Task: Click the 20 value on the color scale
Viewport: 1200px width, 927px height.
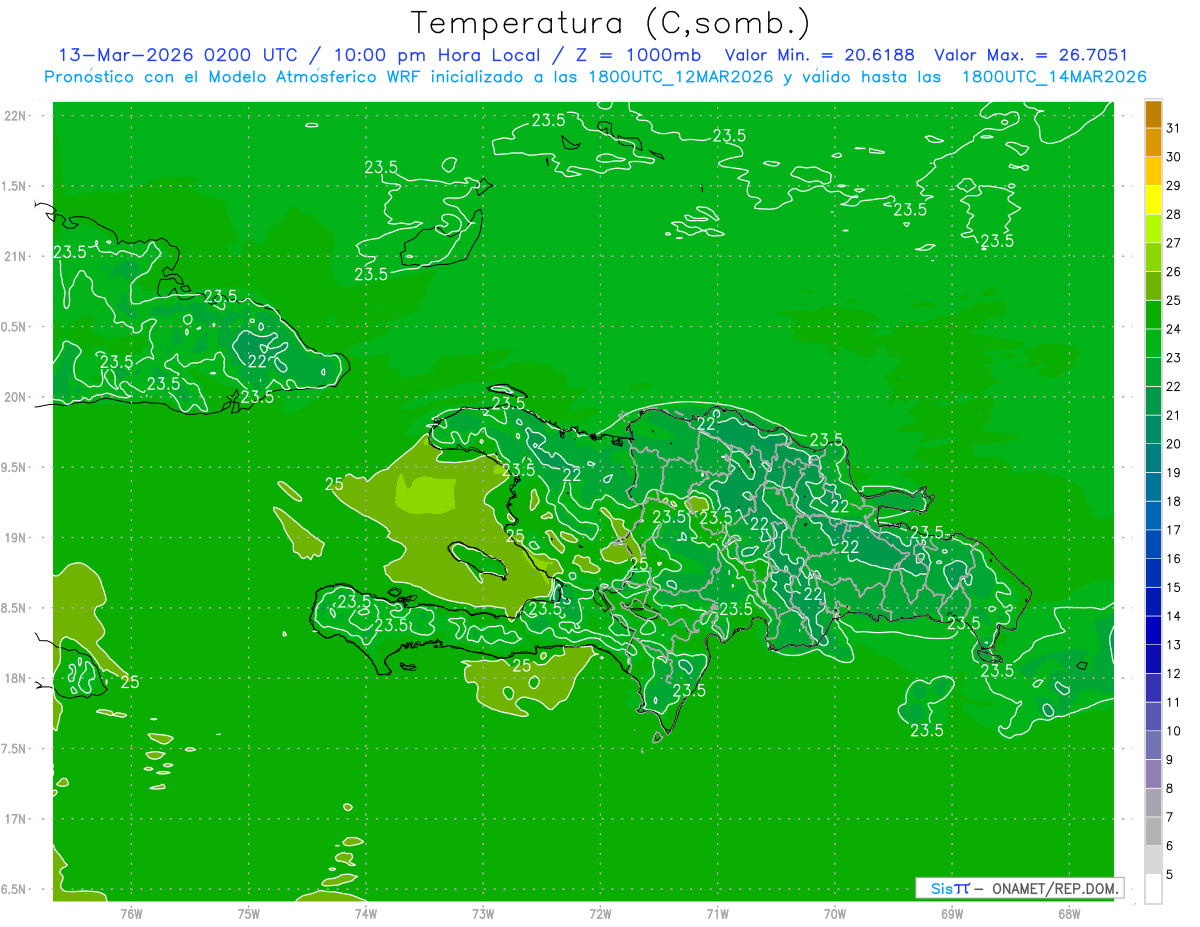Action: click(1173, 444)
